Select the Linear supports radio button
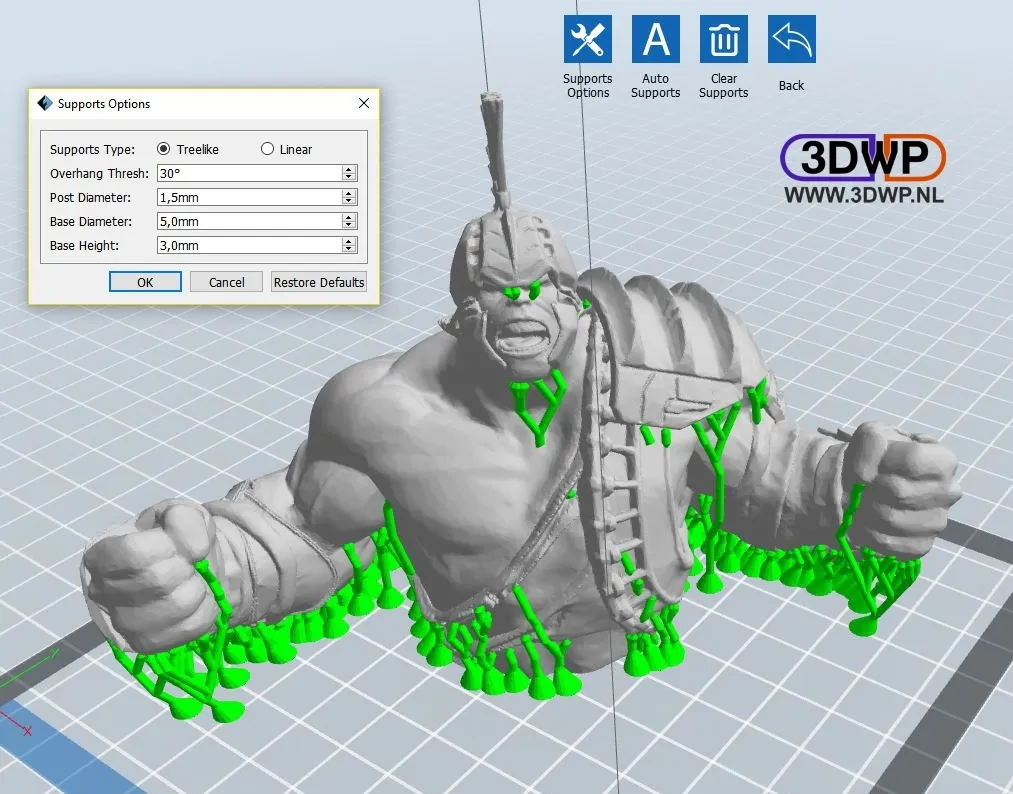This screenshot has height=794, width=1013. 267,149
